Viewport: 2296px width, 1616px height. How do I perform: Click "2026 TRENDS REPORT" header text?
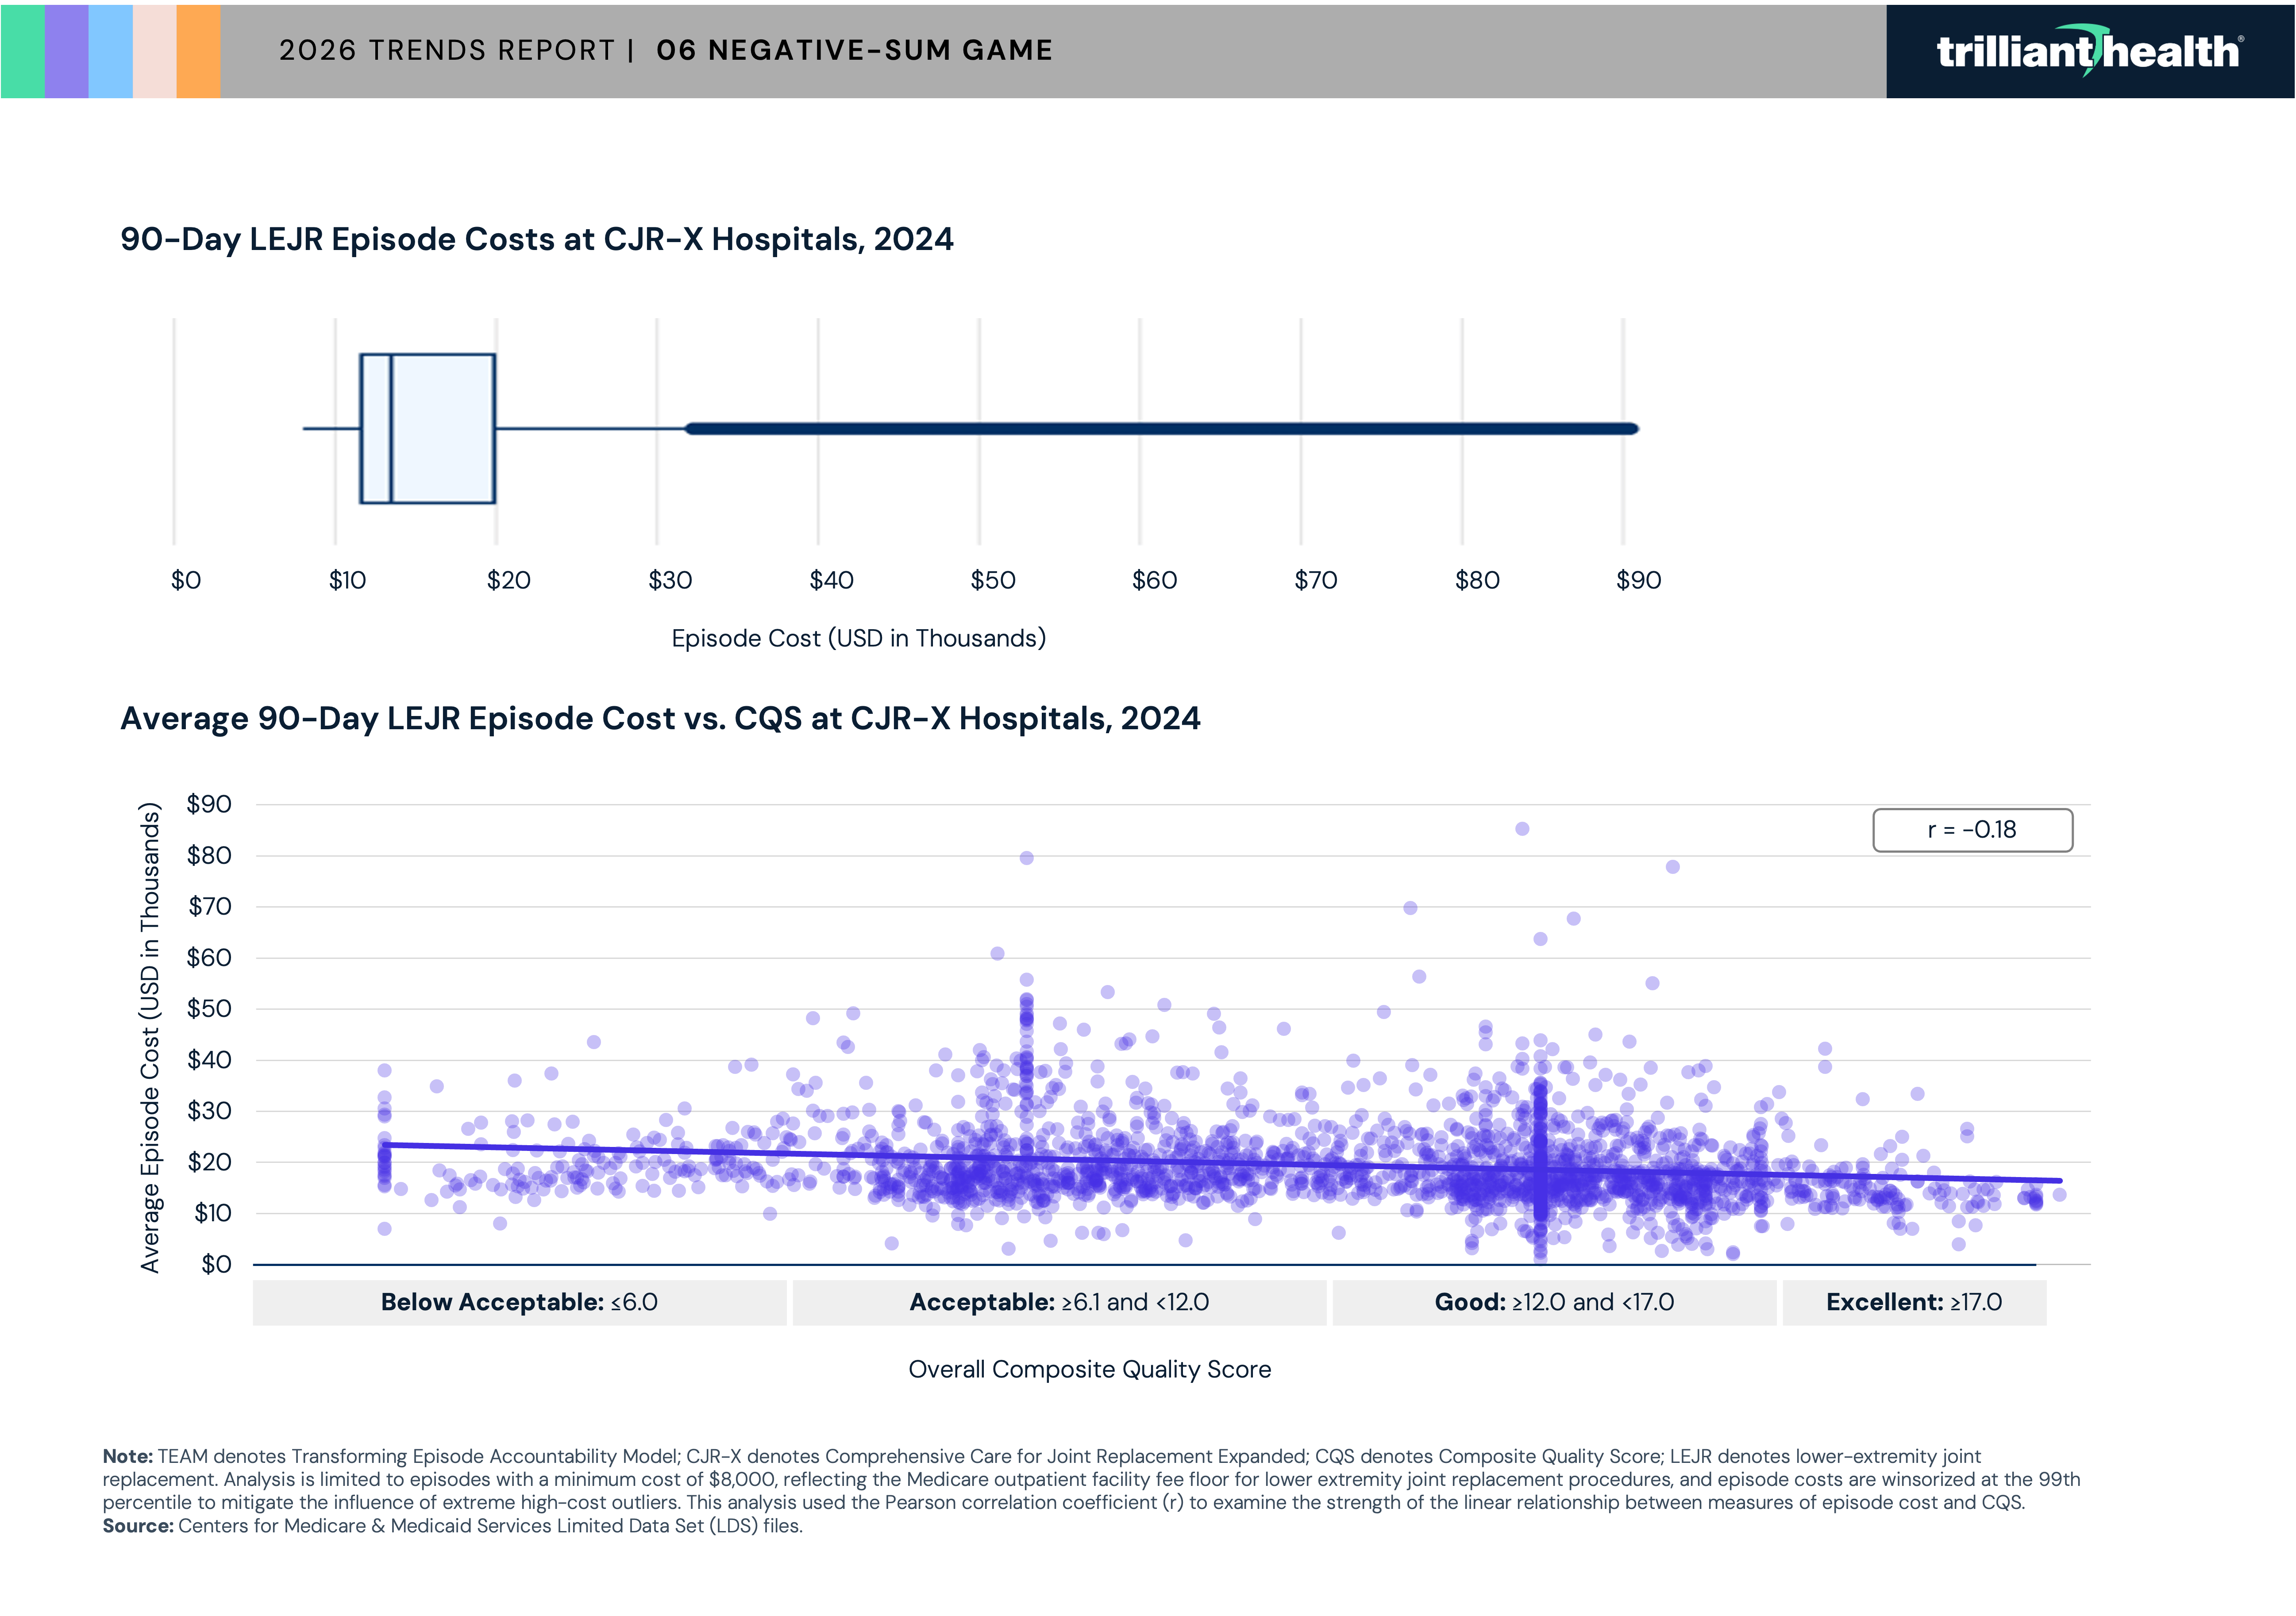click(x=447, y=50)
